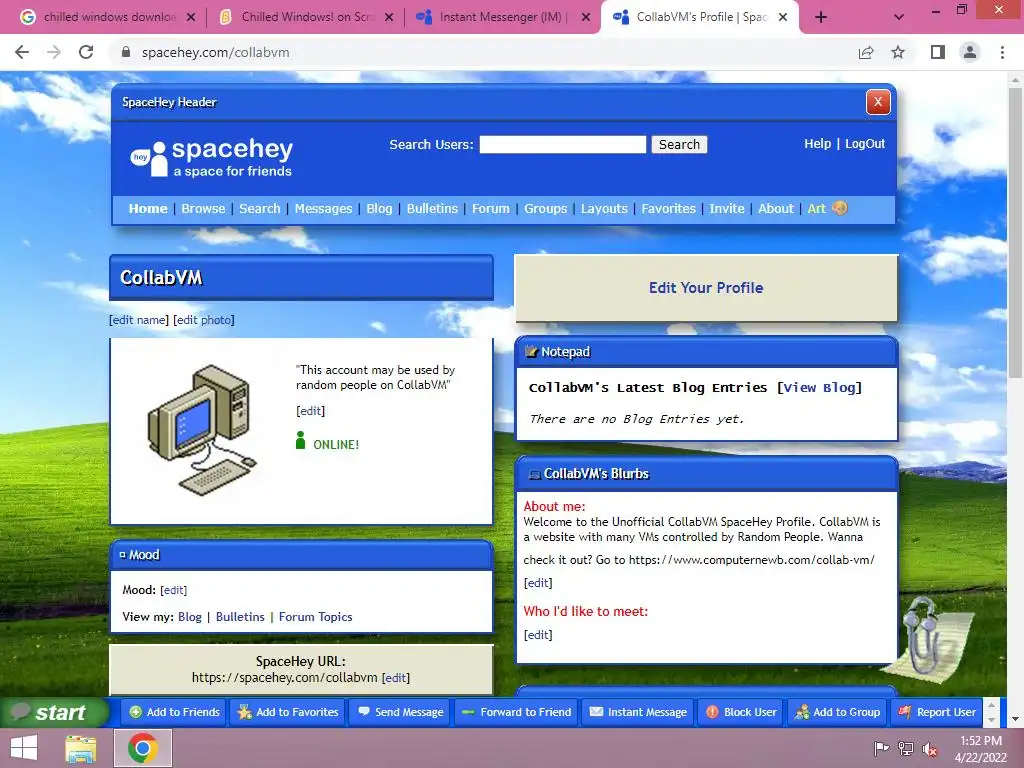Open About in the navigation bar
This screenshot has width=1024, height=768.
[776, 208]
